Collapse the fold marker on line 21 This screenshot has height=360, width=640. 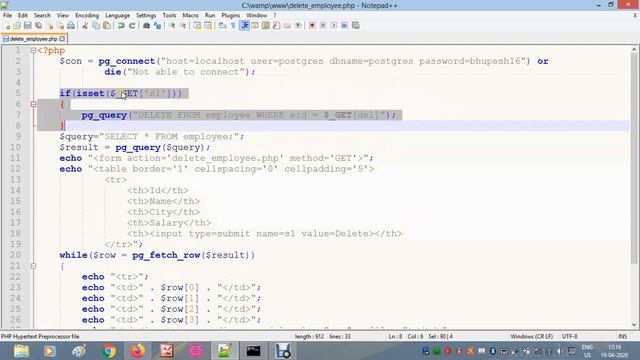point(33,266)
